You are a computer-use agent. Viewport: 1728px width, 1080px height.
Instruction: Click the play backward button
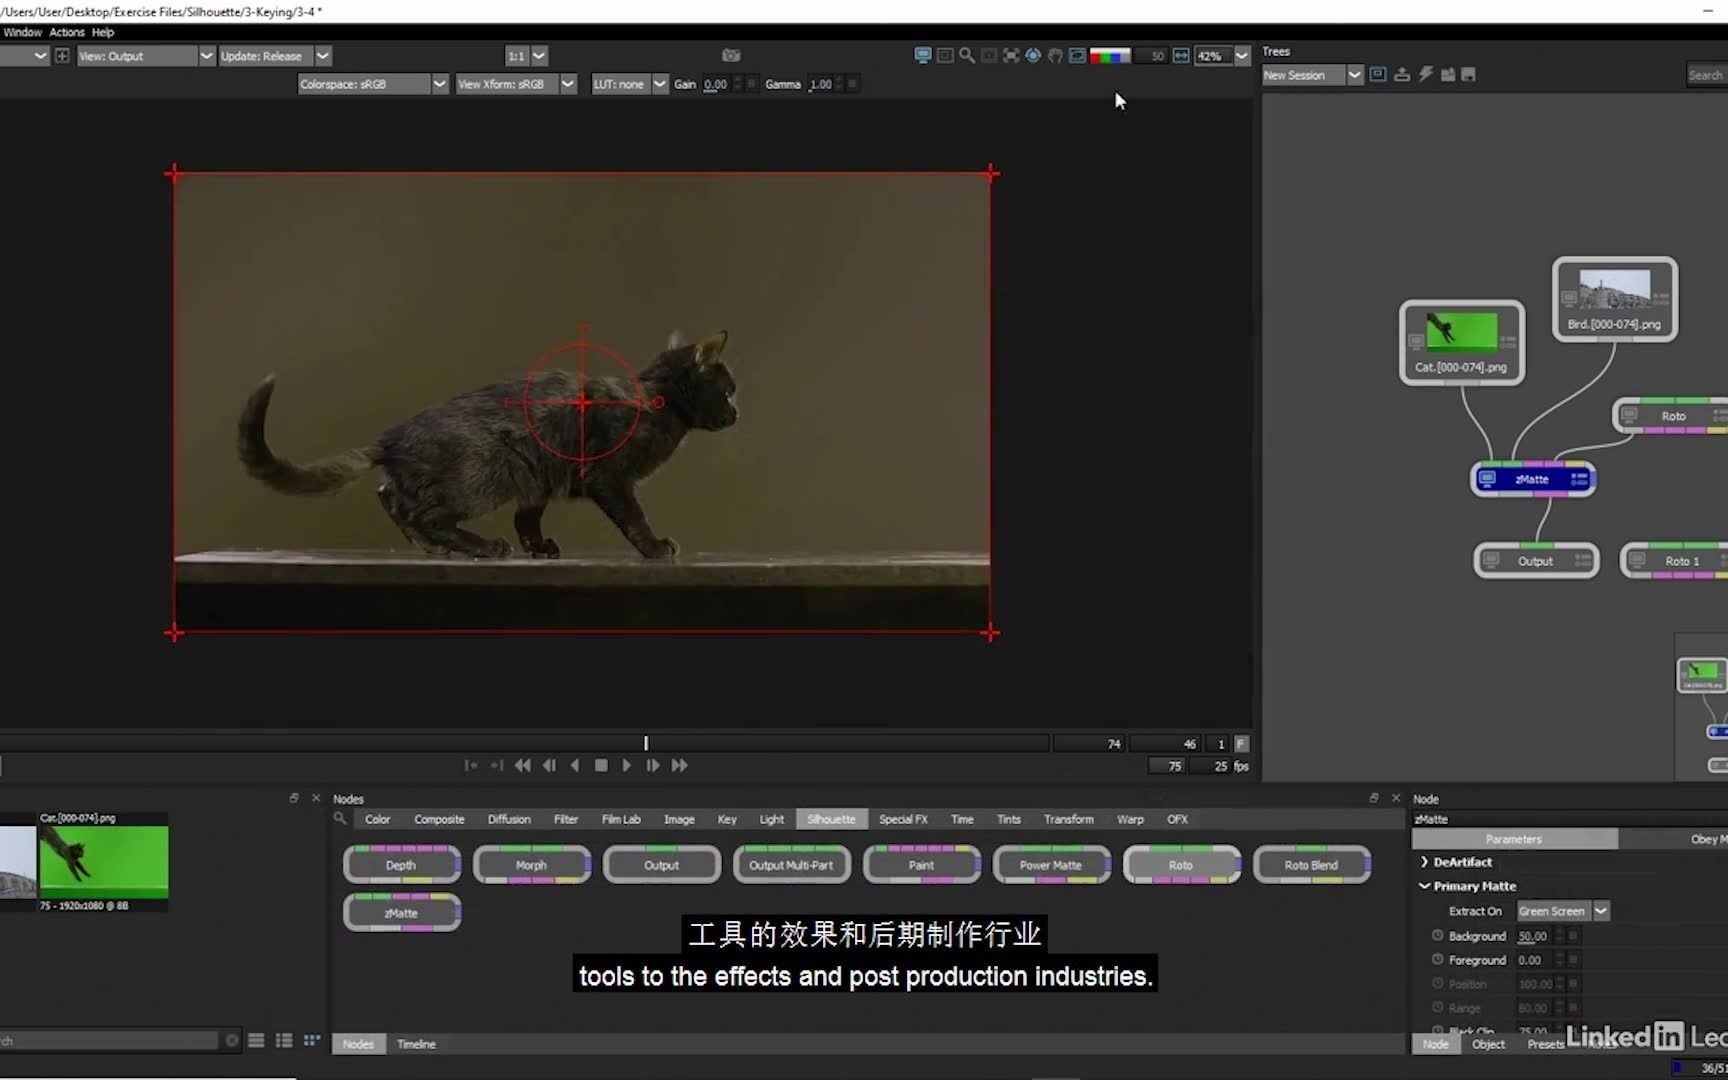pyautogui.click(x=575, y=765)
